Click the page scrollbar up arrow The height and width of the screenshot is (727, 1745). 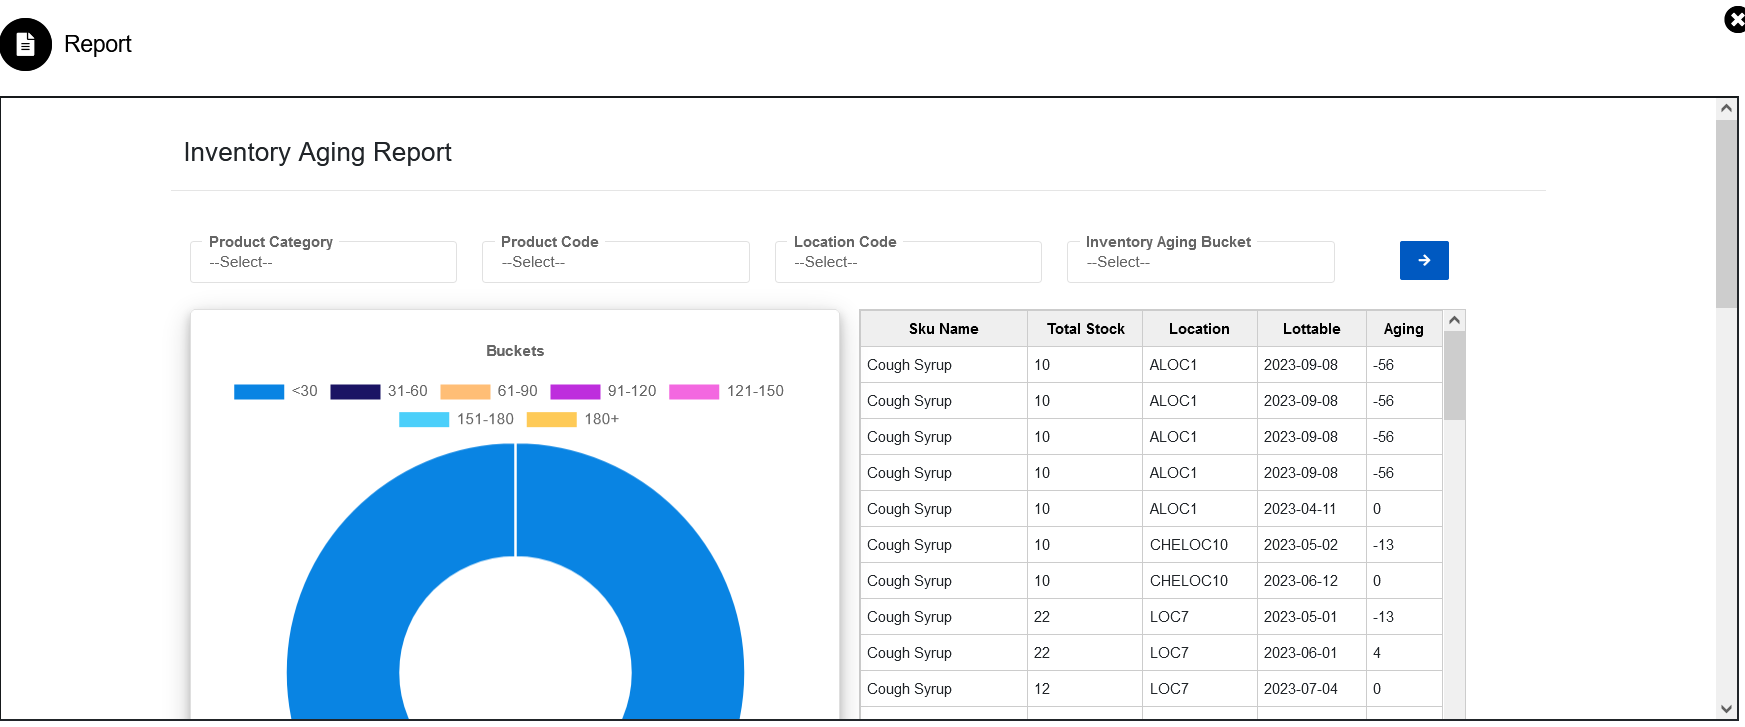tap(1726, 108)
